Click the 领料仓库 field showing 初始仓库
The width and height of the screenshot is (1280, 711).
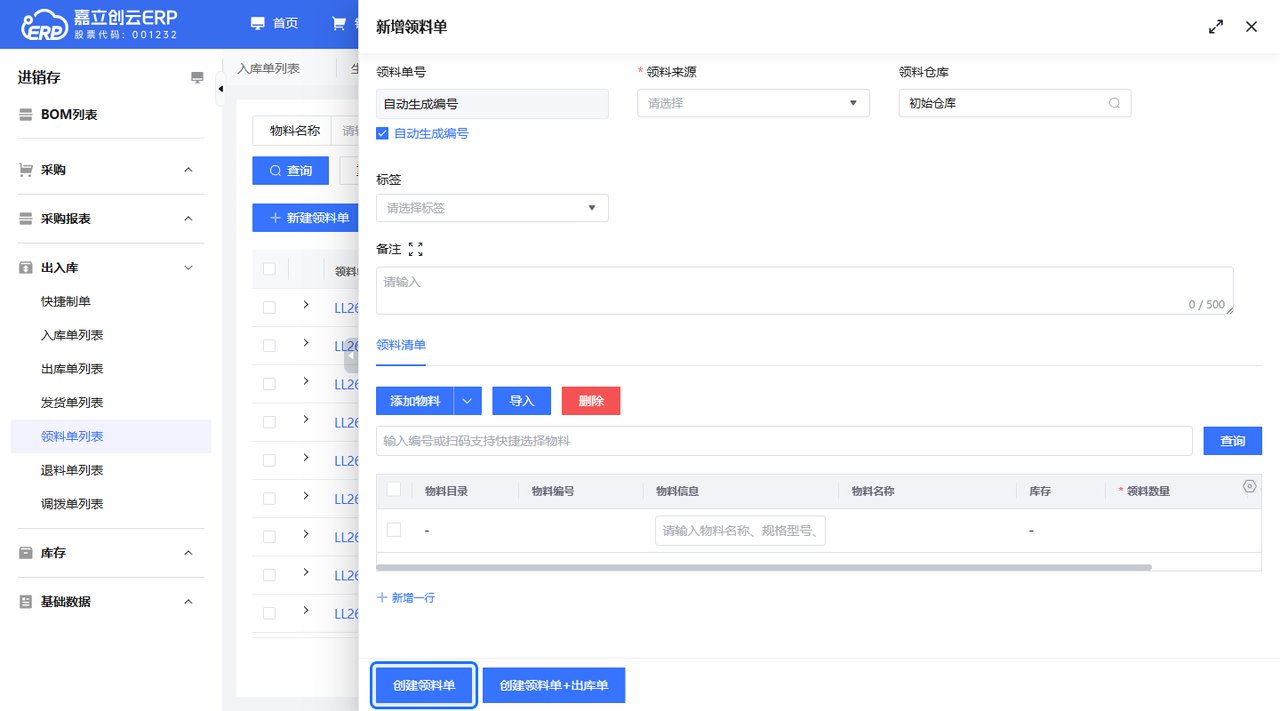click(x=1015, y=103)
